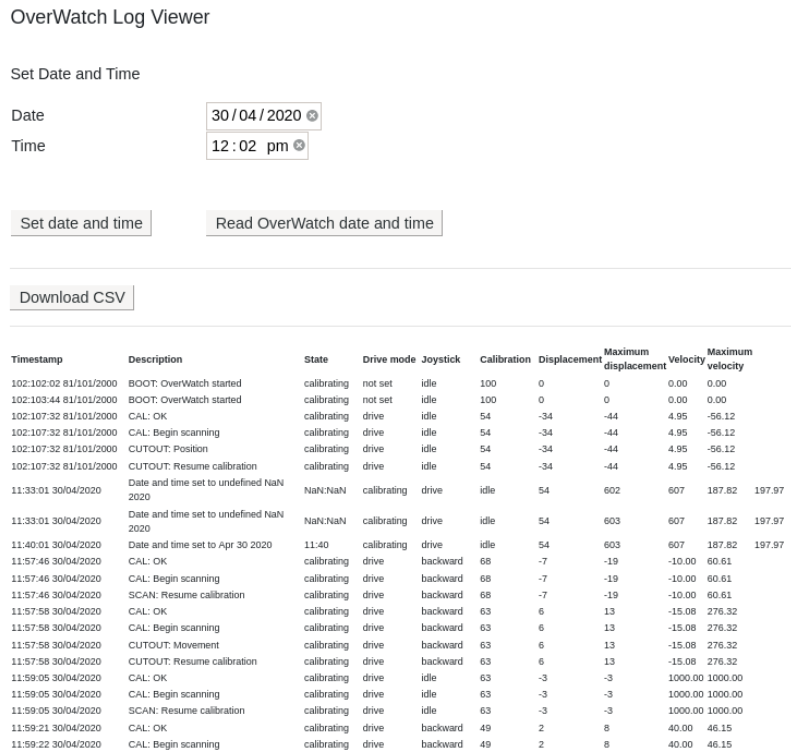
Task: Select the pm period in Time field
Action: [x=277, y=146]
